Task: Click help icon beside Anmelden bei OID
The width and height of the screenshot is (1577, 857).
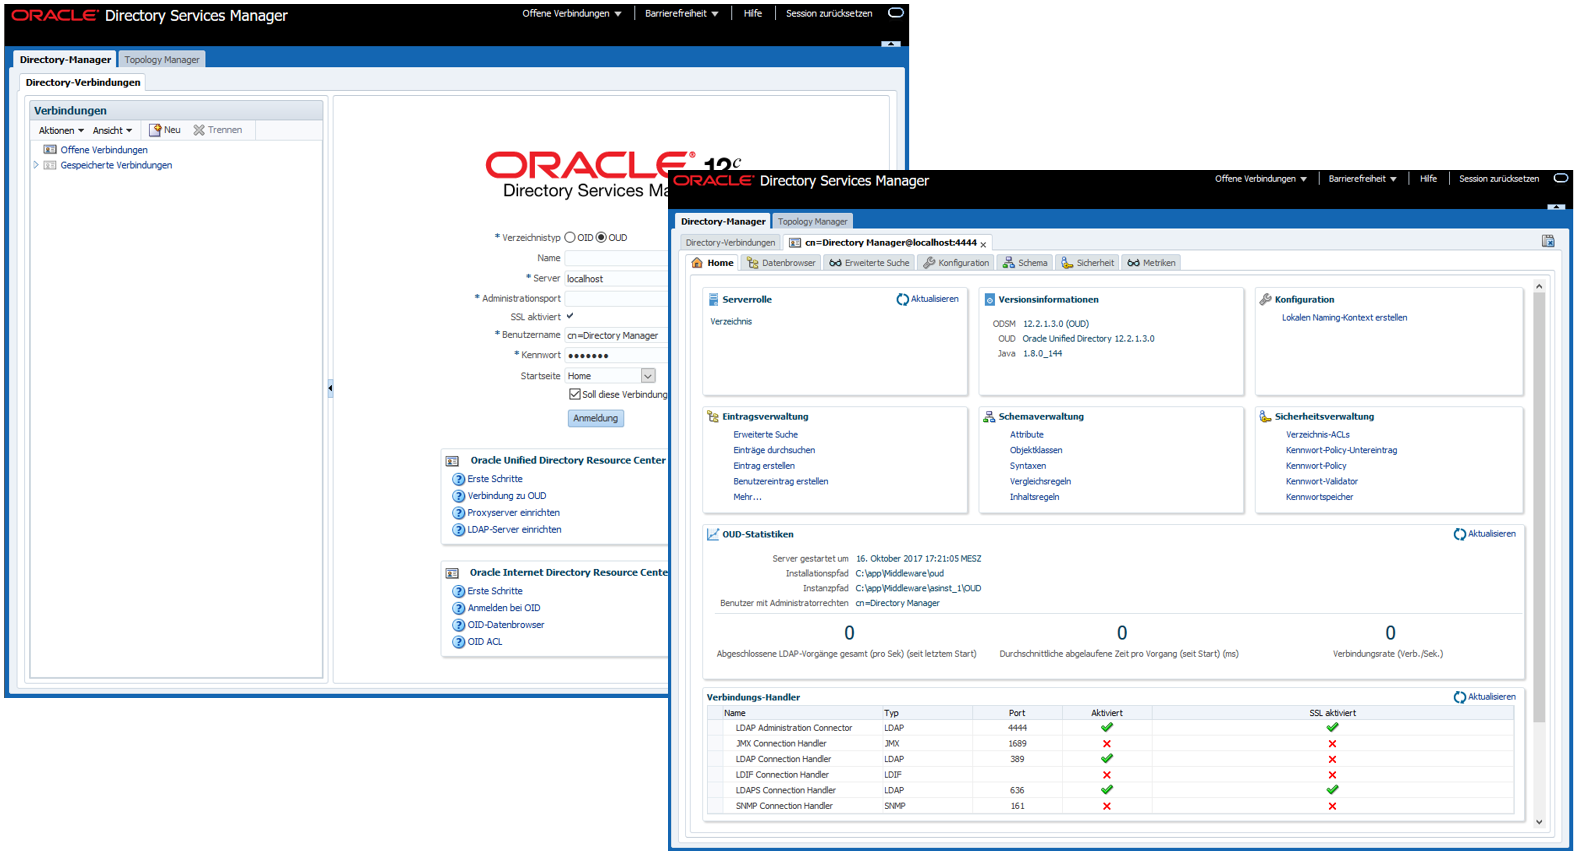Action: tap(459, 608)
